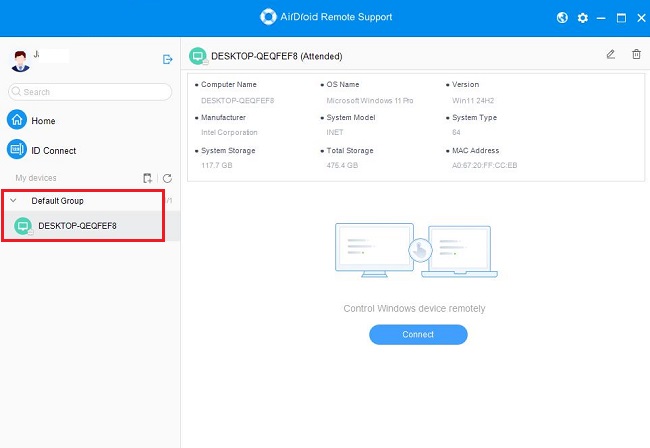Collapse the Default Group chevron
This screenshot has height=448, width=650.
(x=13, y=201)
